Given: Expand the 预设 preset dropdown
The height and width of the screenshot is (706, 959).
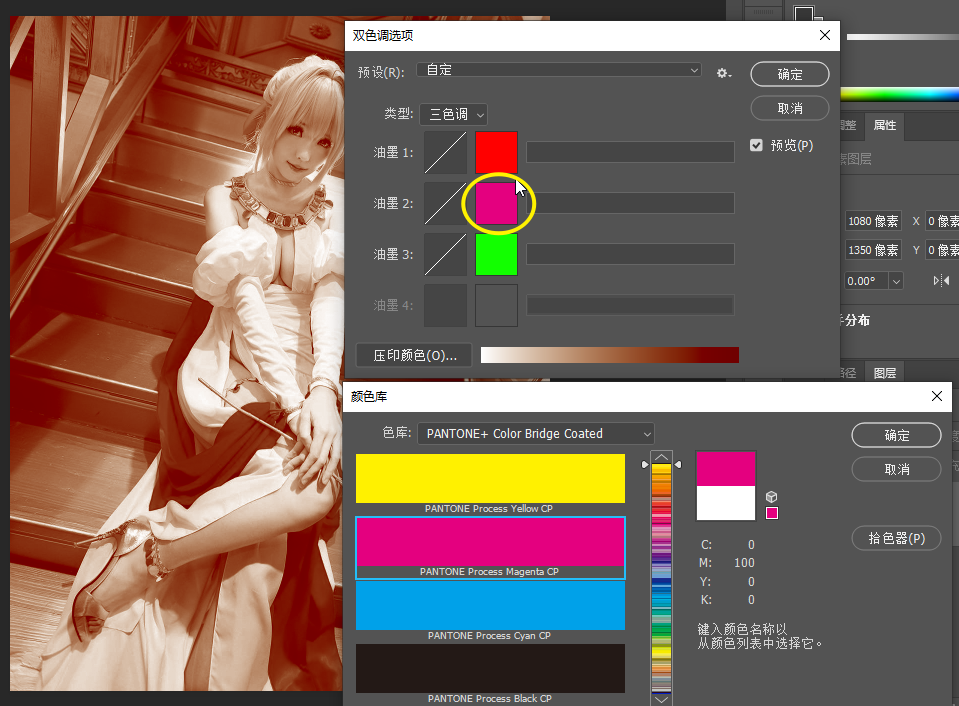Looking at the screenshot, I should pos(559,70).
